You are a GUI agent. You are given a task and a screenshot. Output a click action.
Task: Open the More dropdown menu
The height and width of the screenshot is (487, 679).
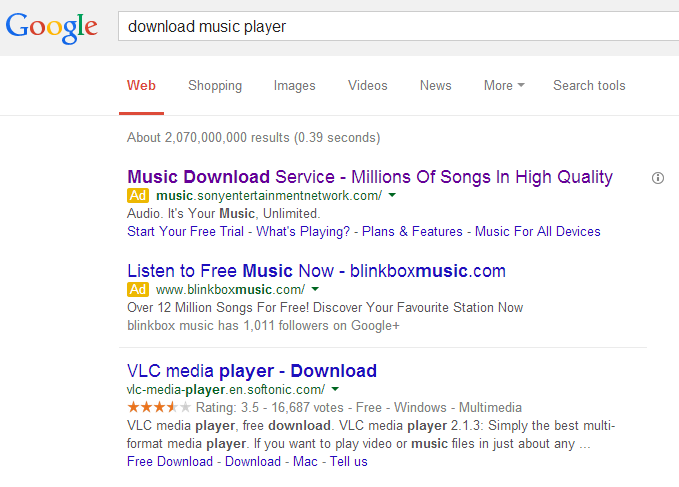pos(504,85)
